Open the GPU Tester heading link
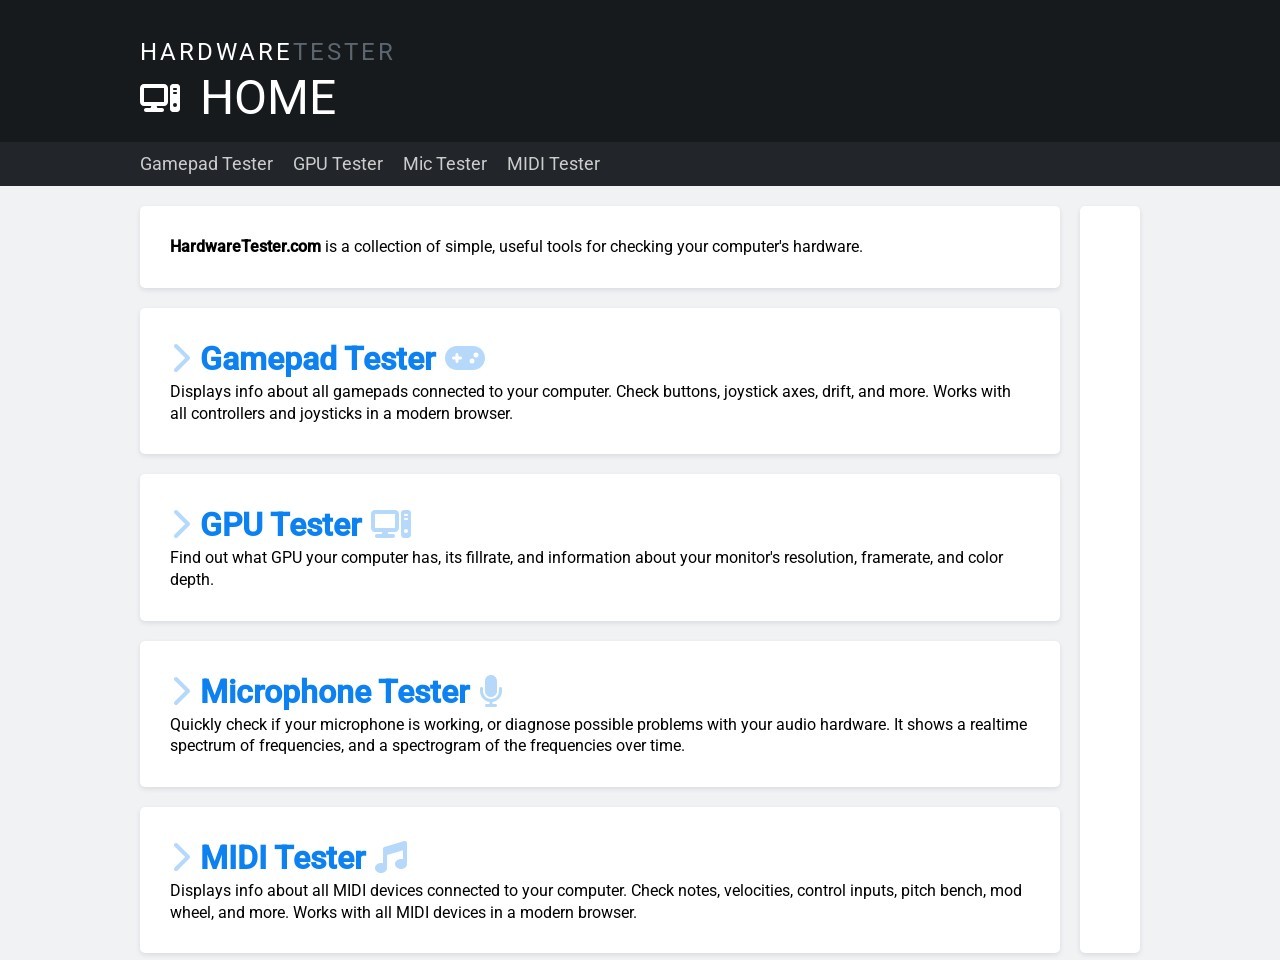The height and width of the screenshot is (960, 1280). click(x=281, y=524)
